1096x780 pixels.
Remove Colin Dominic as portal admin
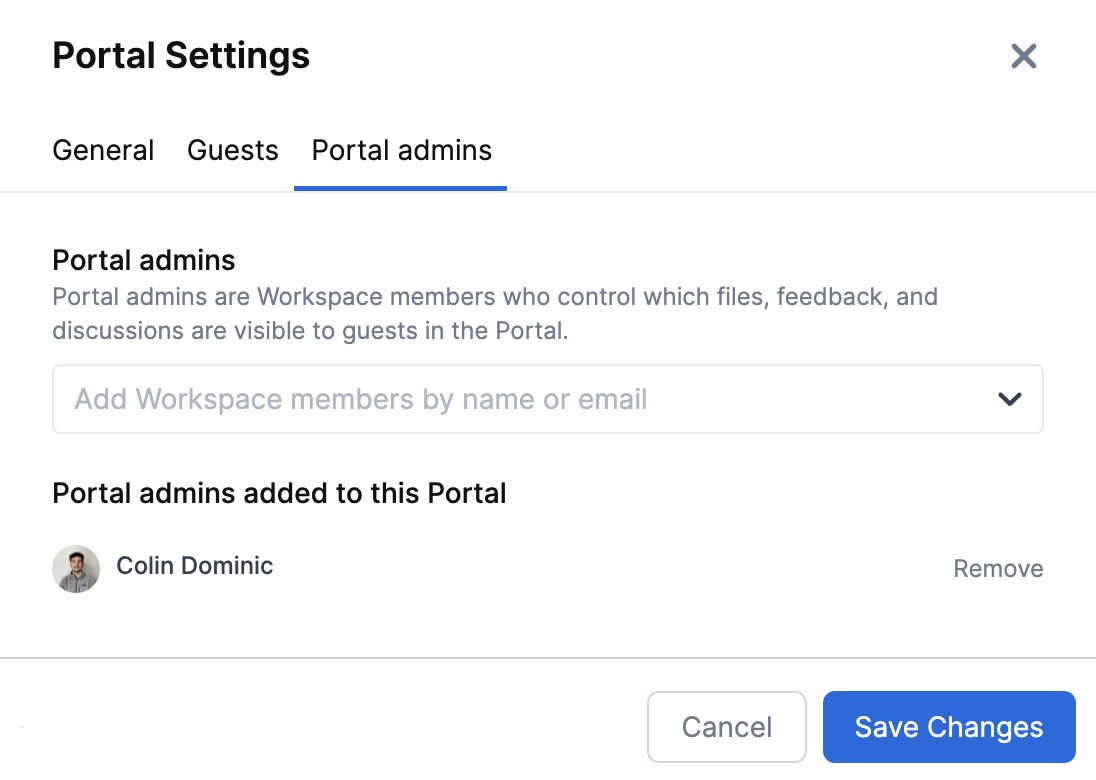click(998, 569)
